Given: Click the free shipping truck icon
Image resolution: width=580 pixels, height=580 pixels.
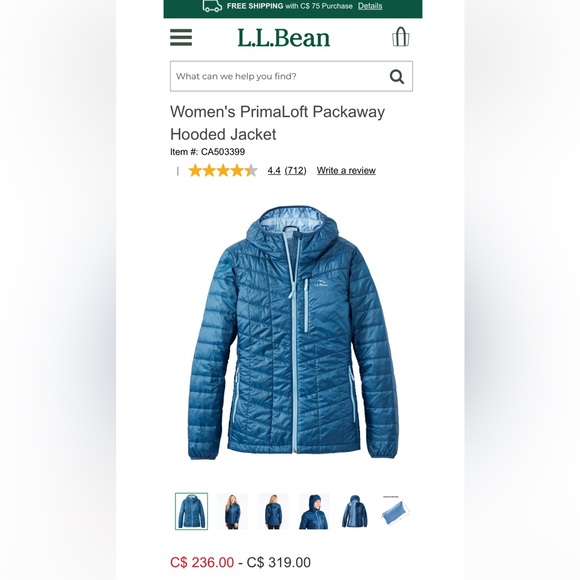Looking at the screenshot, I should point(212,6).
